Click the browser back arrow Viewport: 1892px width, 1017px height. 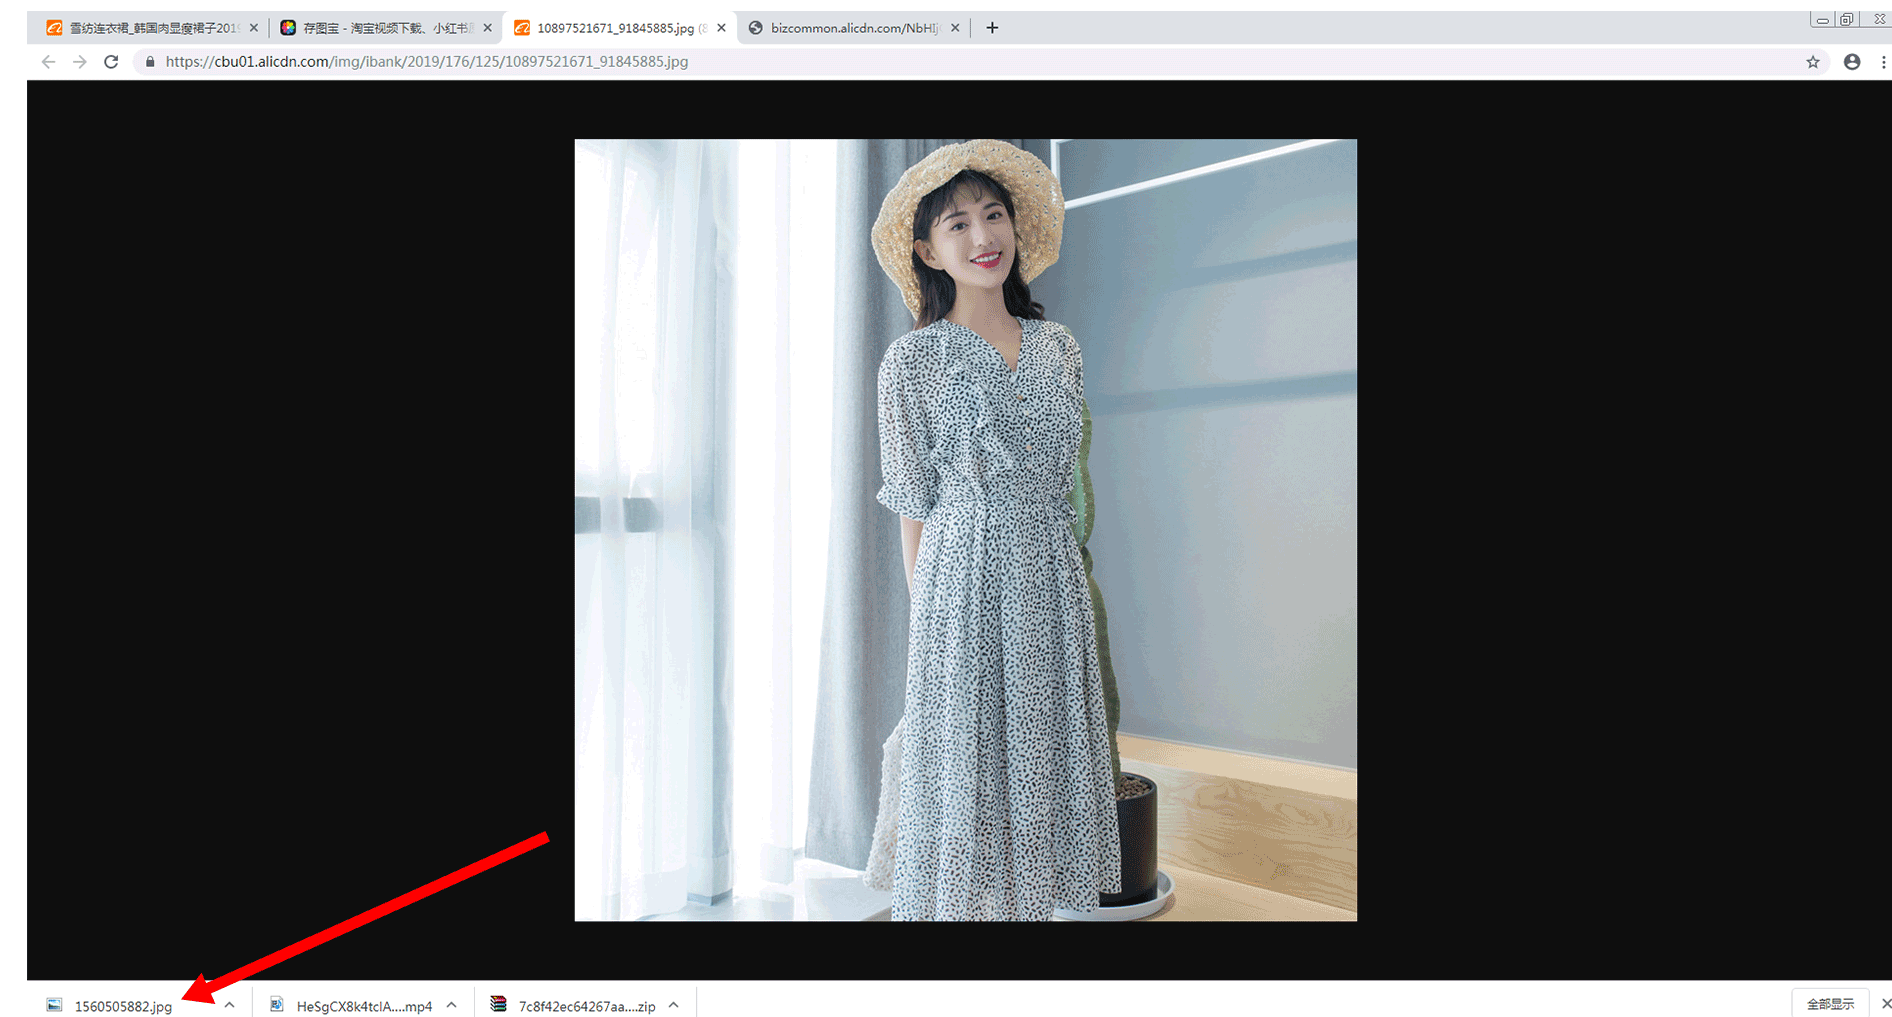click(x=48, y=62)
